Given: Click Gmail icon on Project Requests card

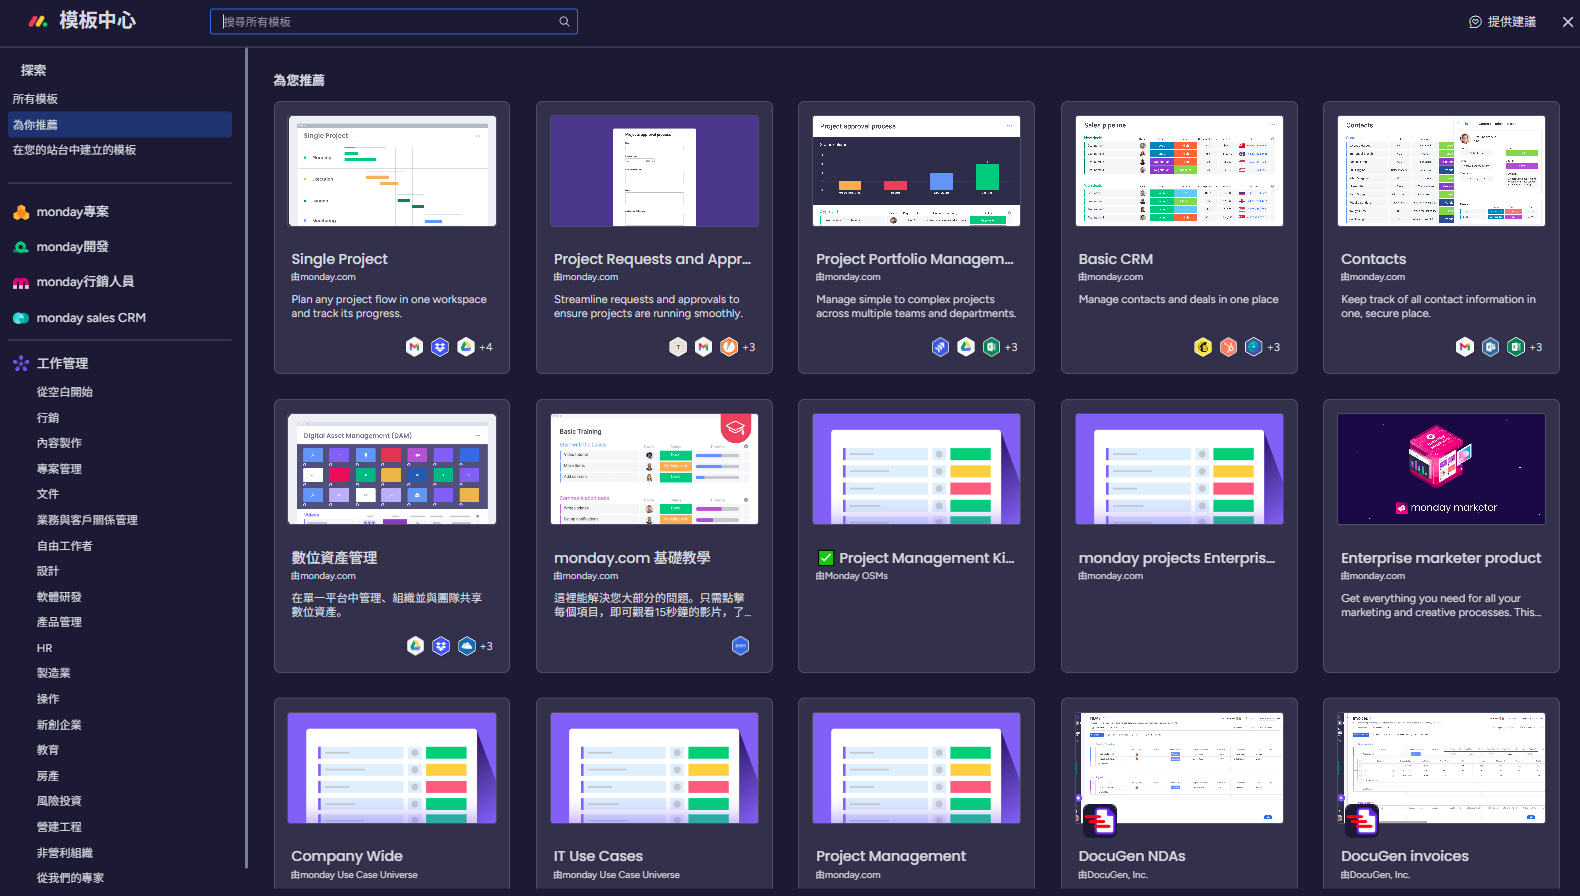Looking at the screenshot, I should [704, 347].
